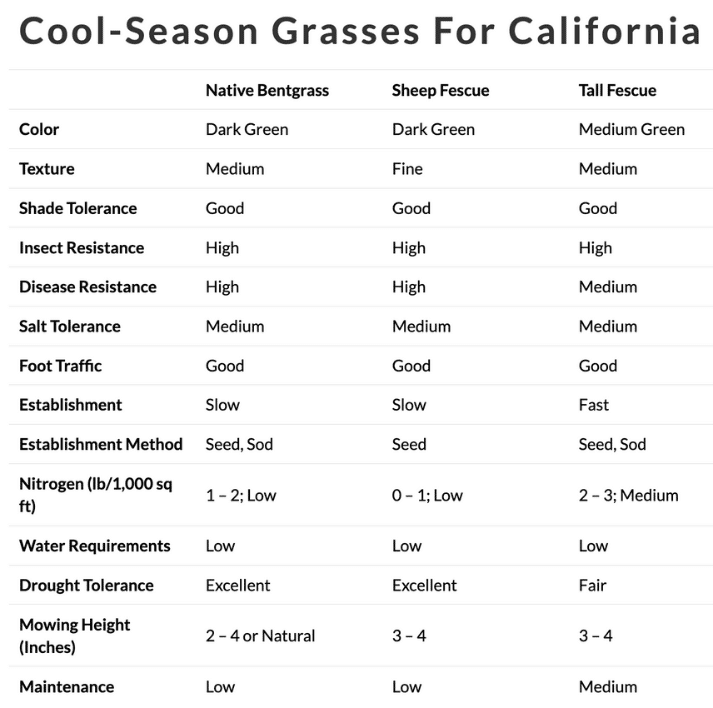Screen dimensions: 713x708
Task: Click the Disease Resistance row label
Action: click(x=87, y=287)
